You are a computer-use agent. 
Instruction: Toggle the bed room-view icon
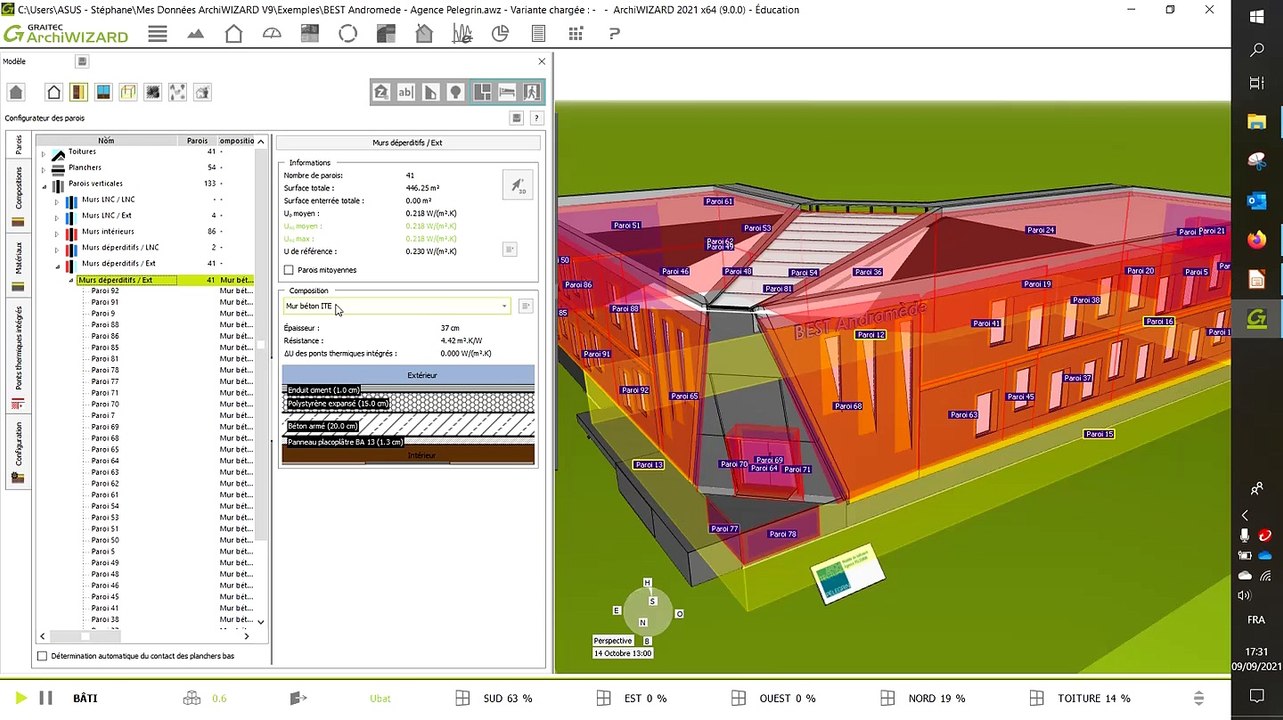507,92
